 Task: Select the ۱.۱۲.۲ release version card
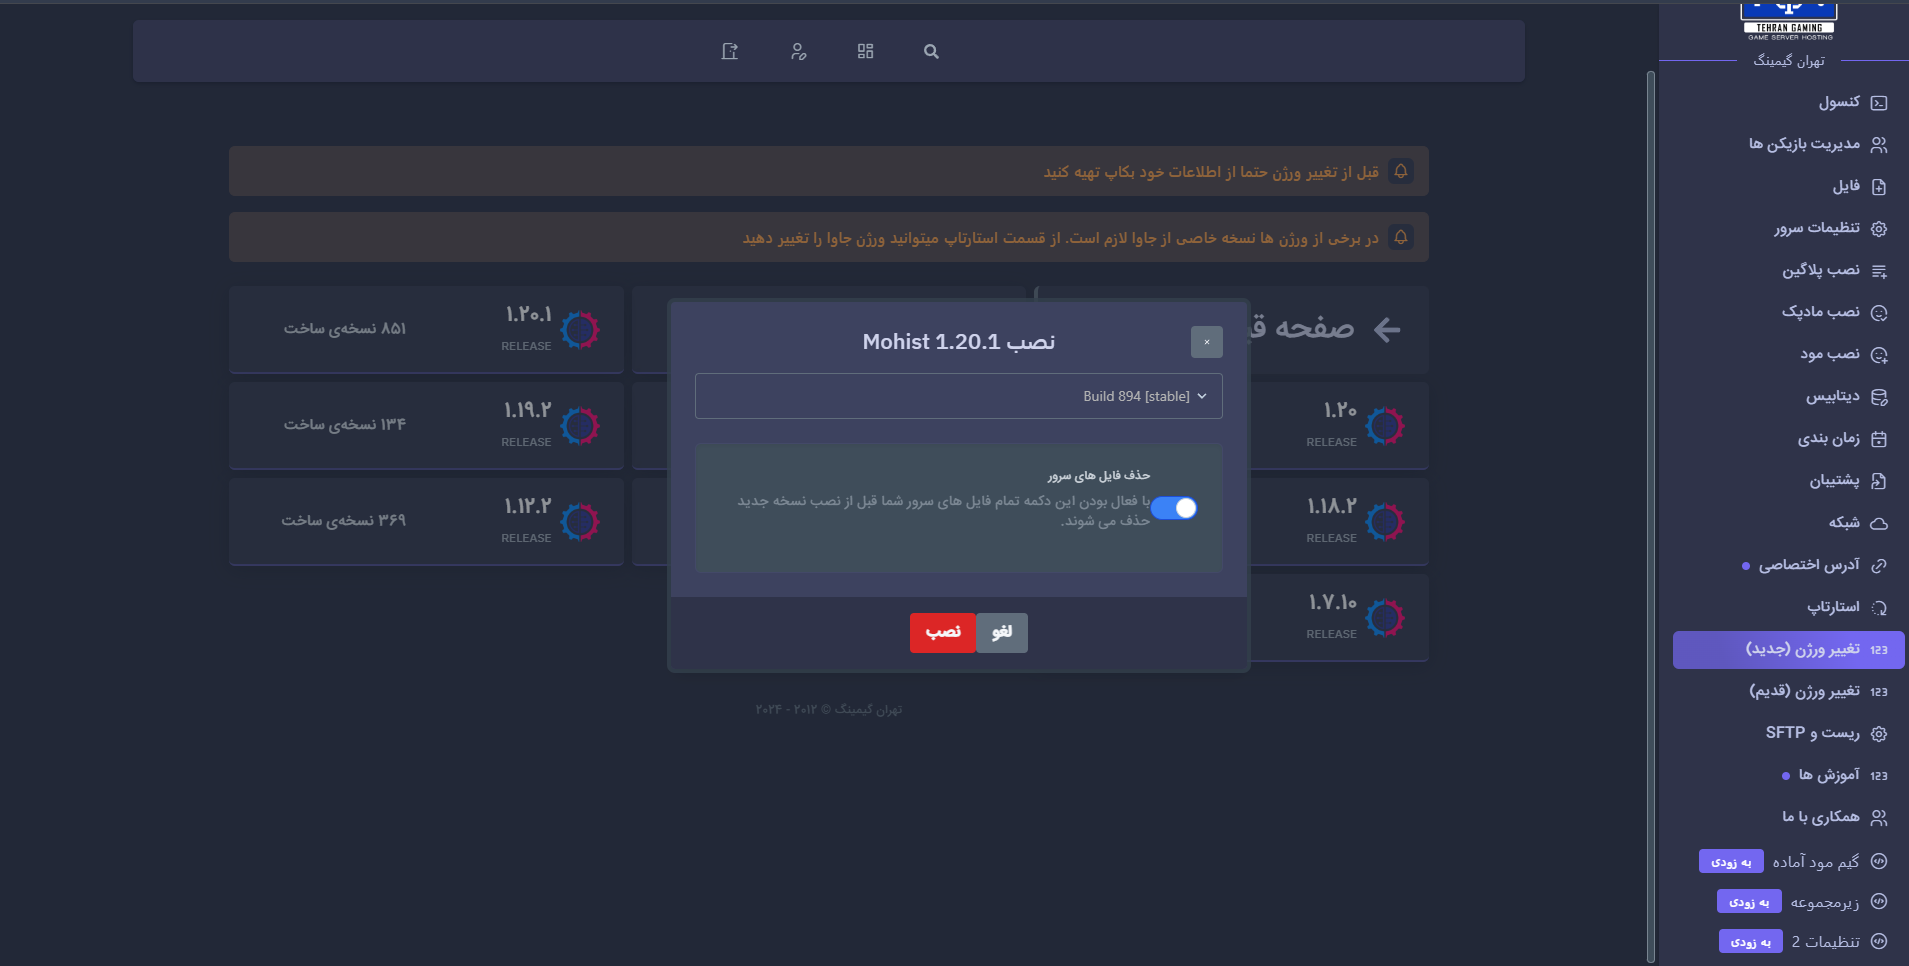point(427,522)
